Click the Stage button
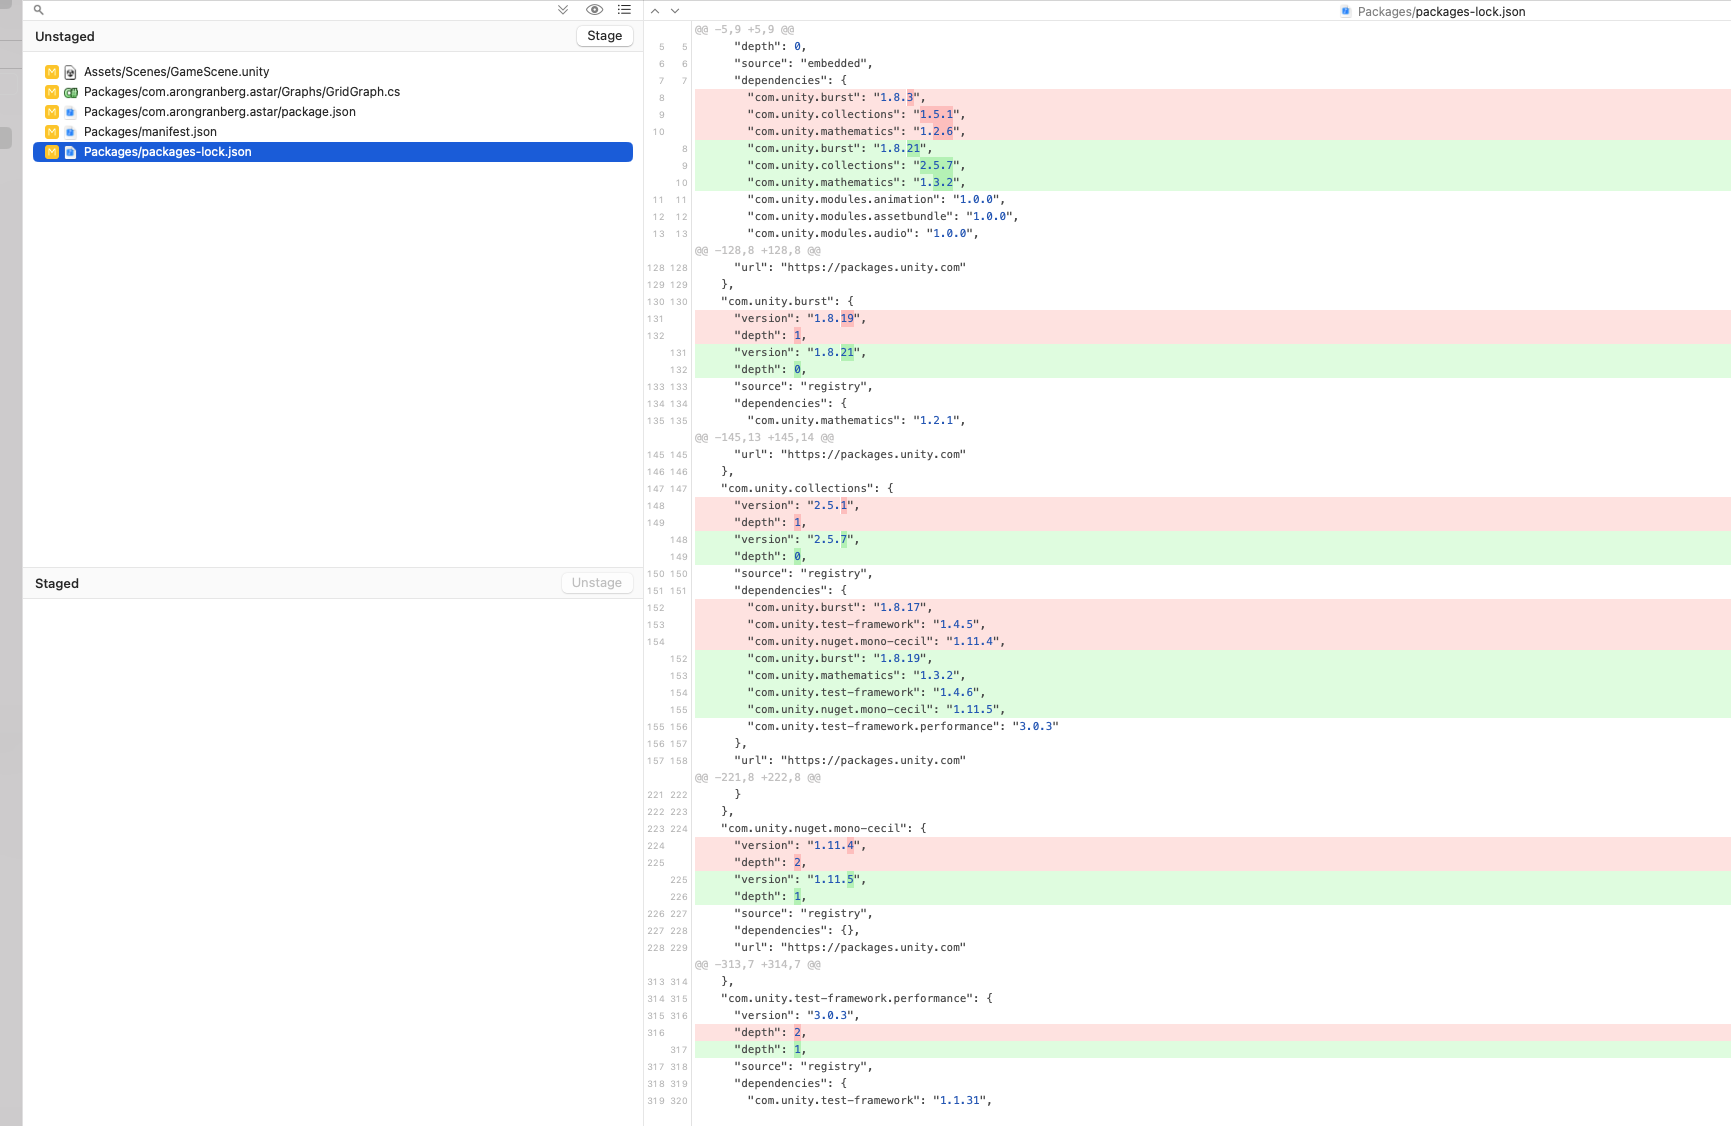This screenshot has height=1126, width=1731. click(x=604, y=36)
